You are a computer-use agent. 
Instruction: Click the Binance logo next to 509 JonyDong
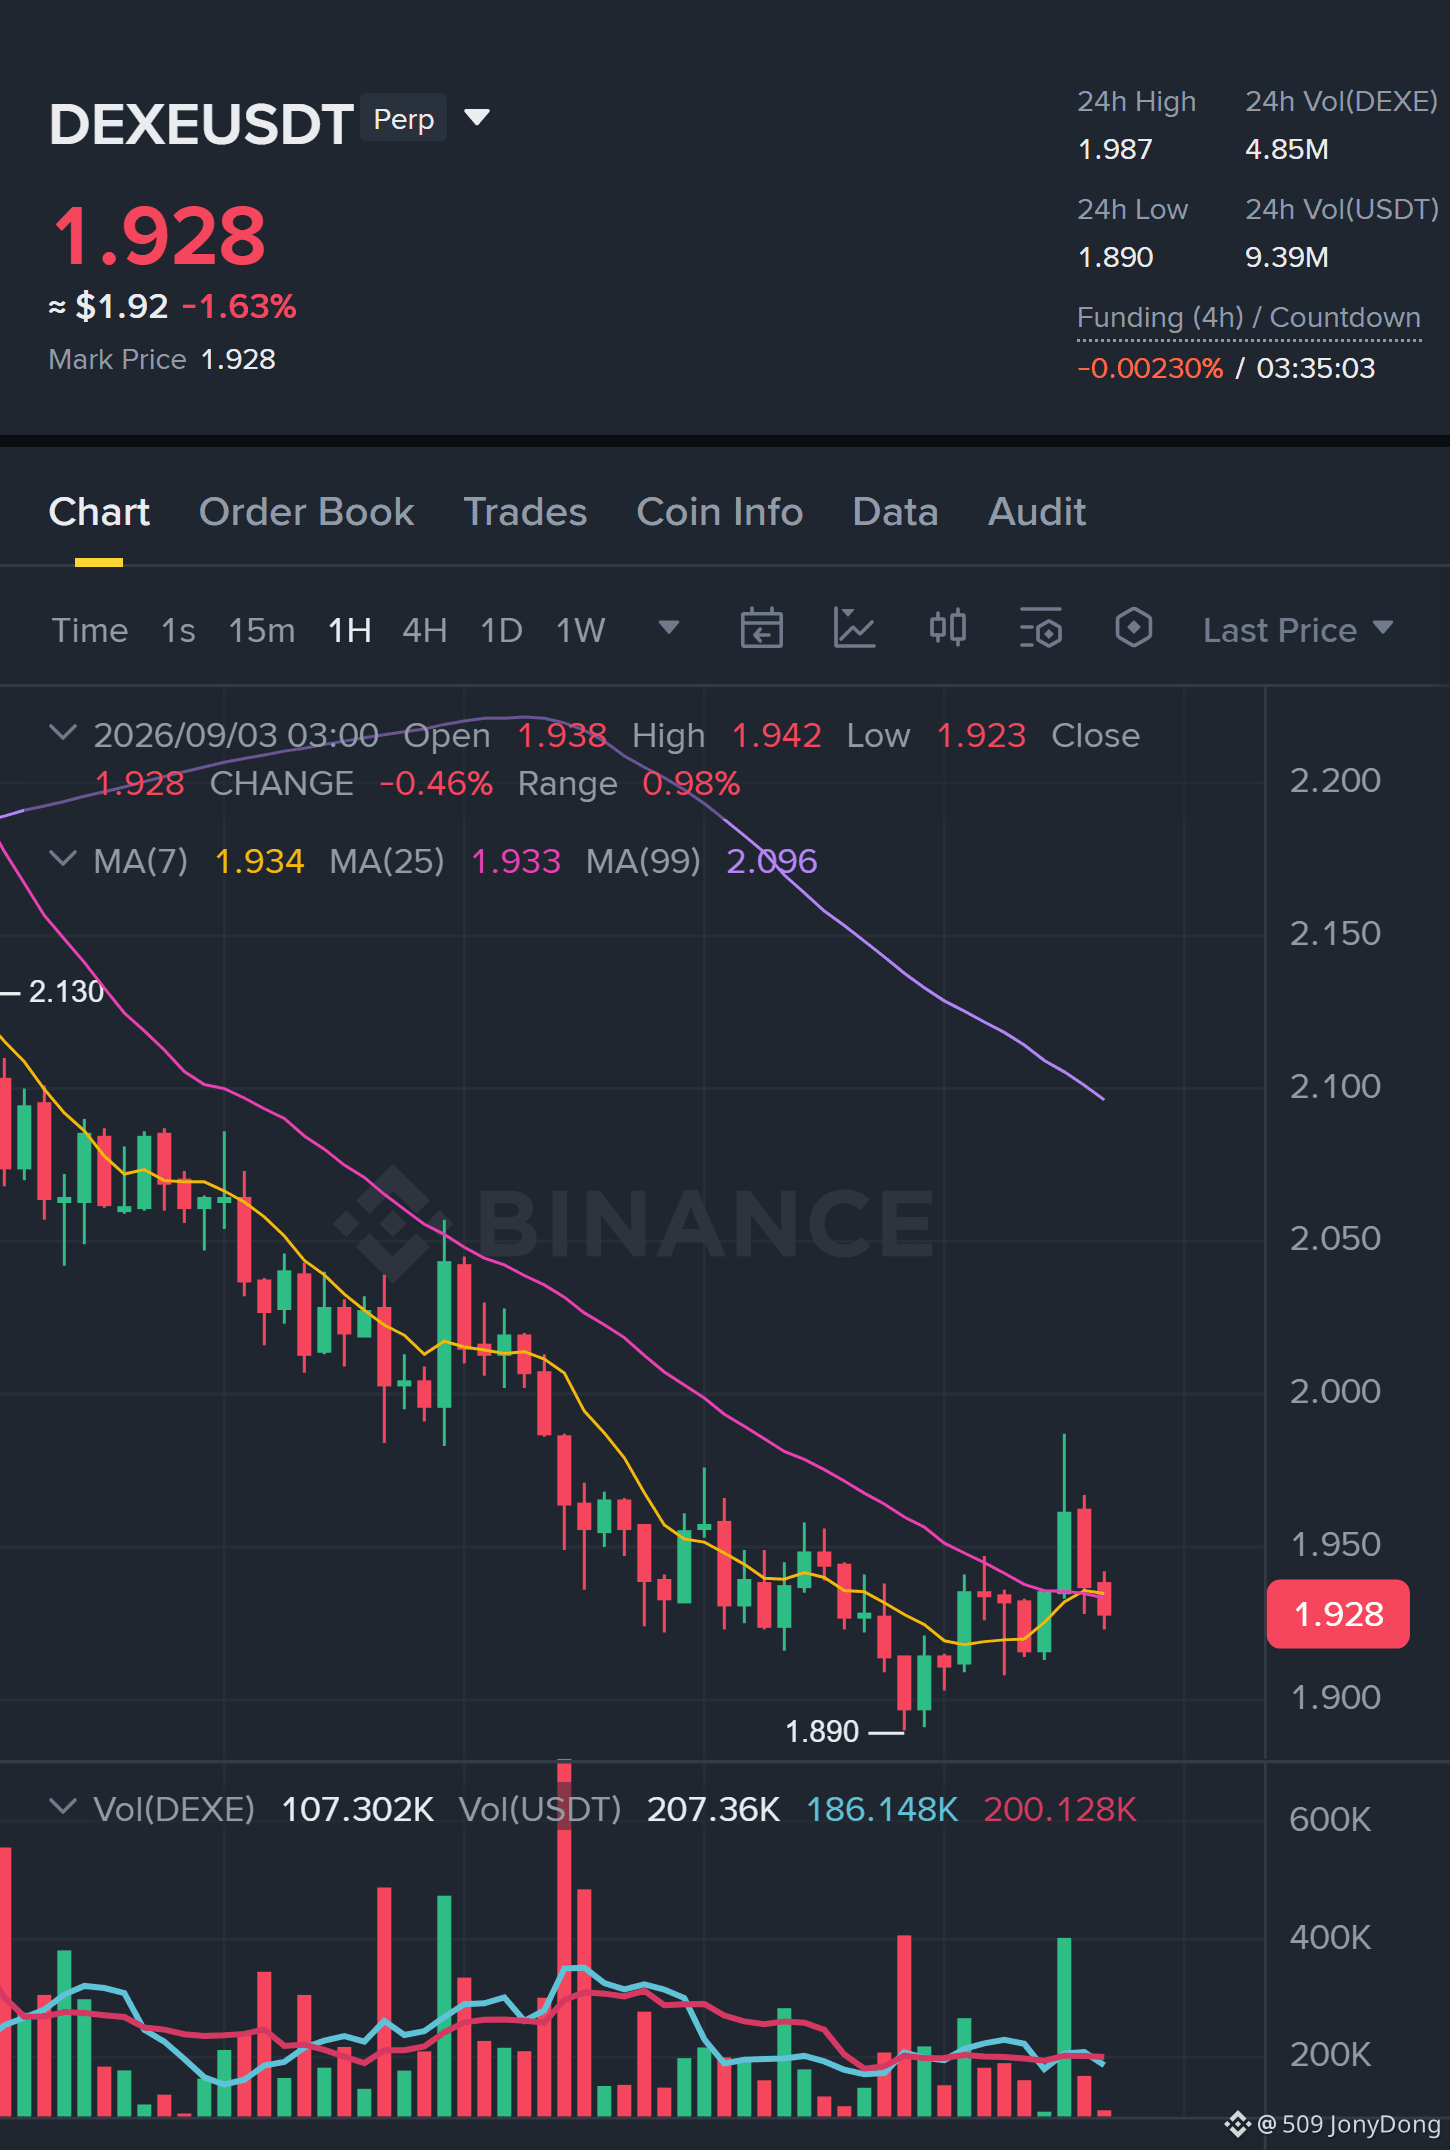(1237, 2124)
